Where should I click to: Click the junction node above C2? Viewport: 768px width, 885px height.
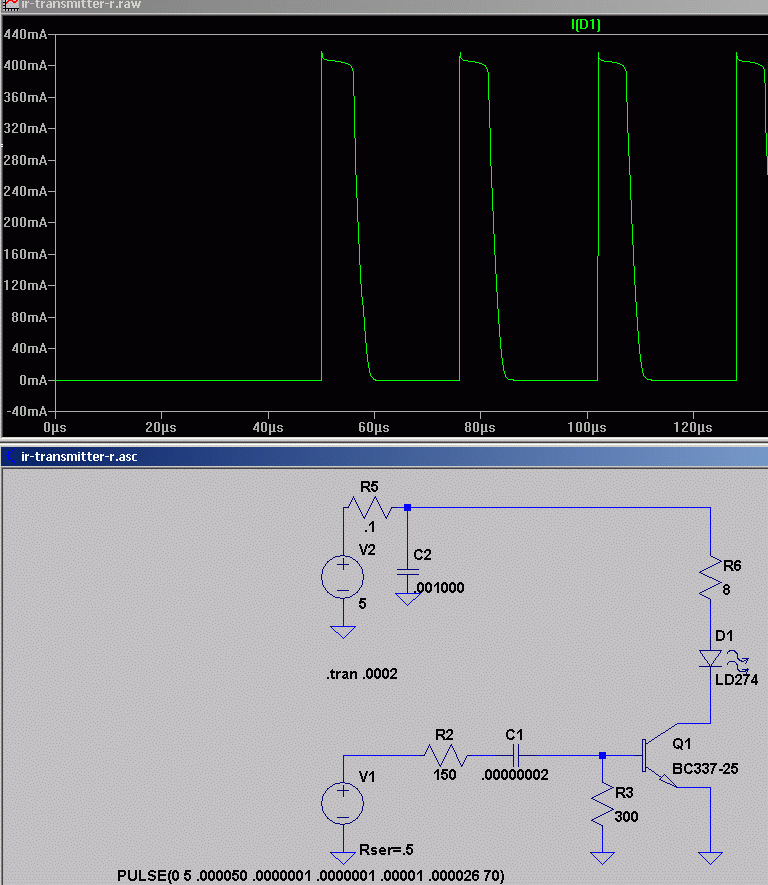click(407, 507)
